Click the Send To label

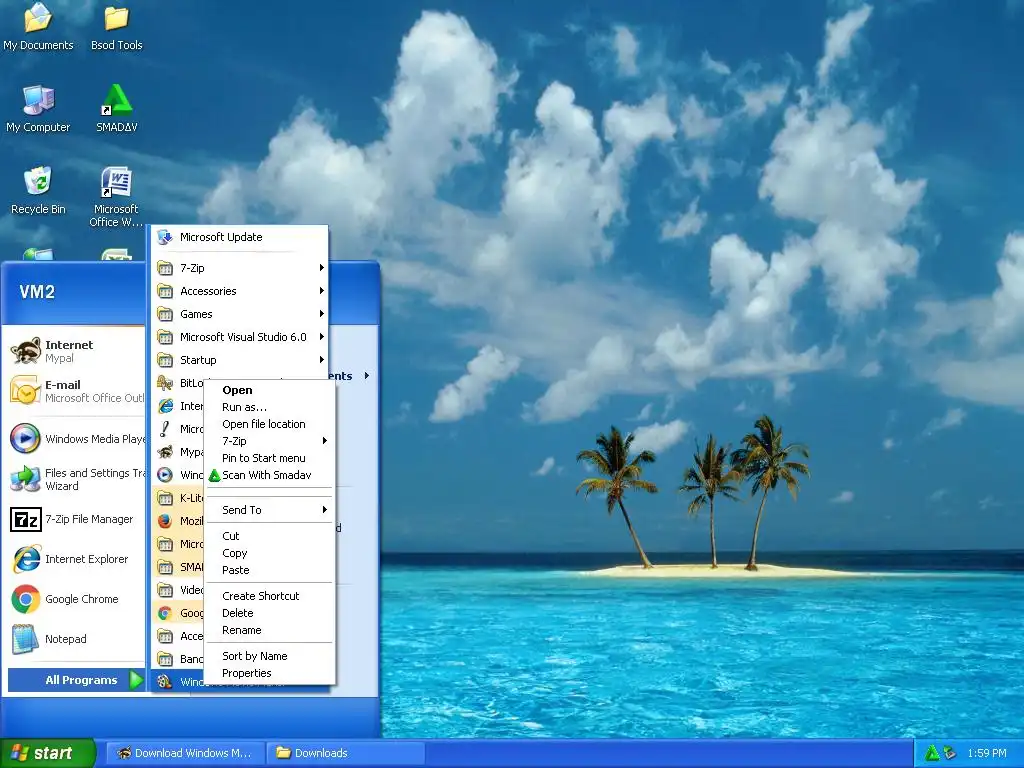242,510
